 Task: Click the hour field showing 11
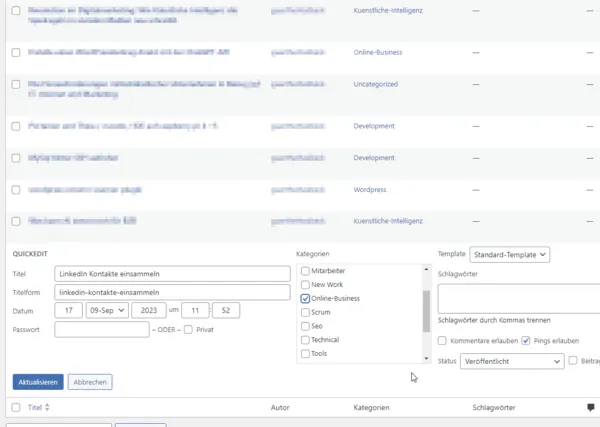tap(195, 310)
